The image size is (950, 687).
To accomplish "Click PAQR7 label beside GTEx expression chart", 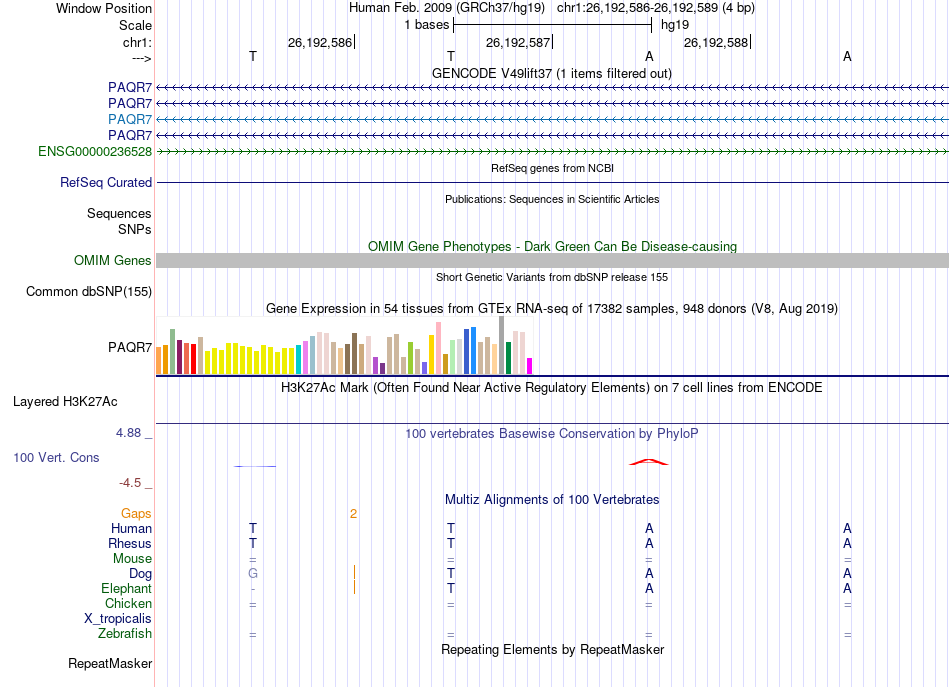I will click(130, 347).
